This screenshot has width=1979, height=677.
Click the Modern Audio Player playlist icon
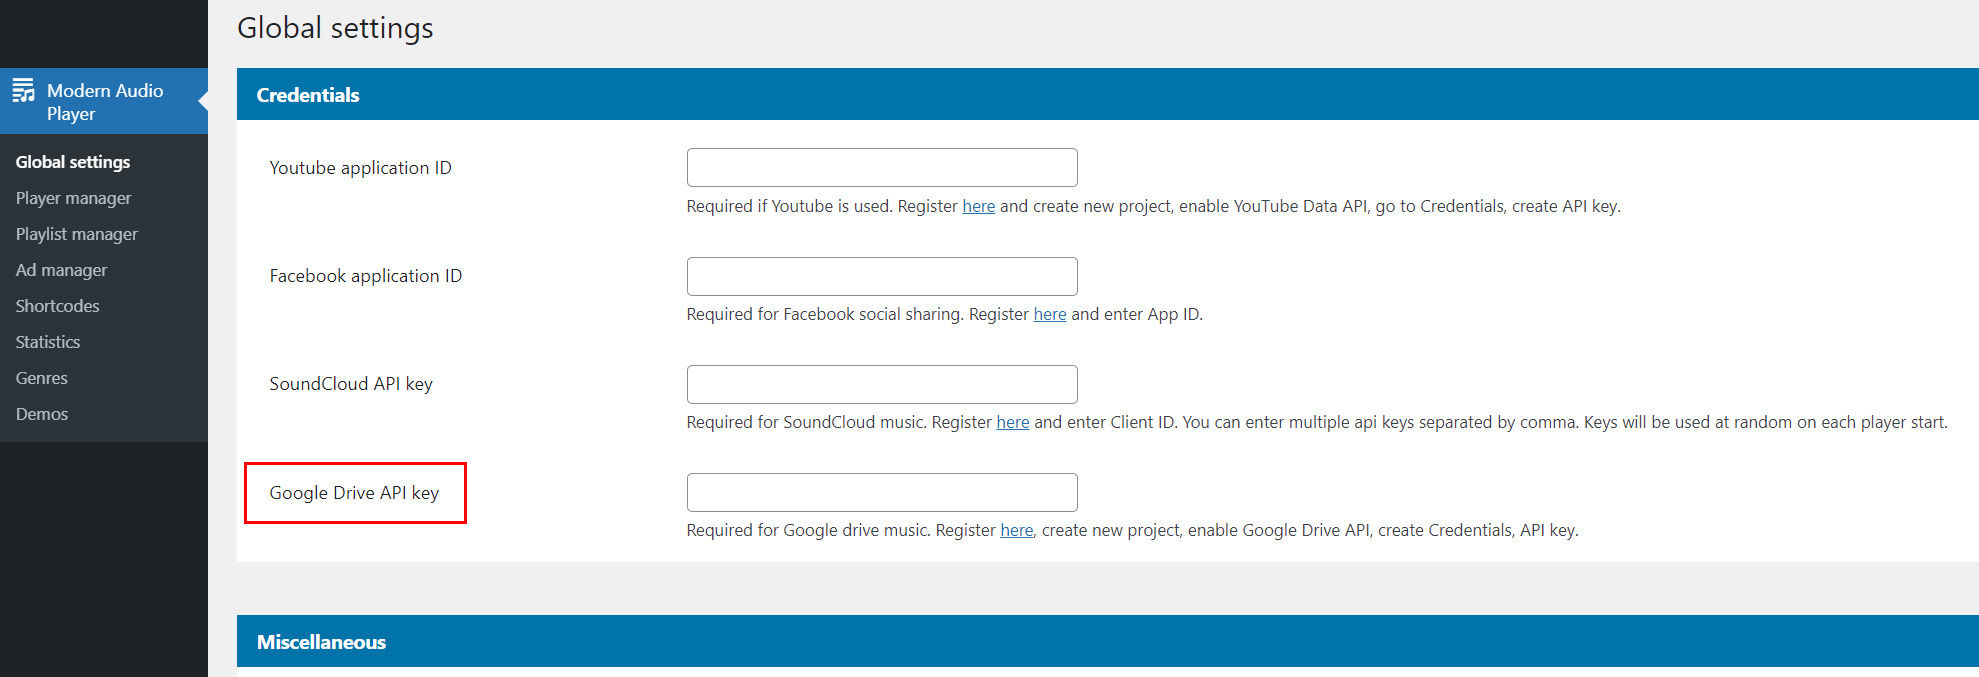(23, 91)
